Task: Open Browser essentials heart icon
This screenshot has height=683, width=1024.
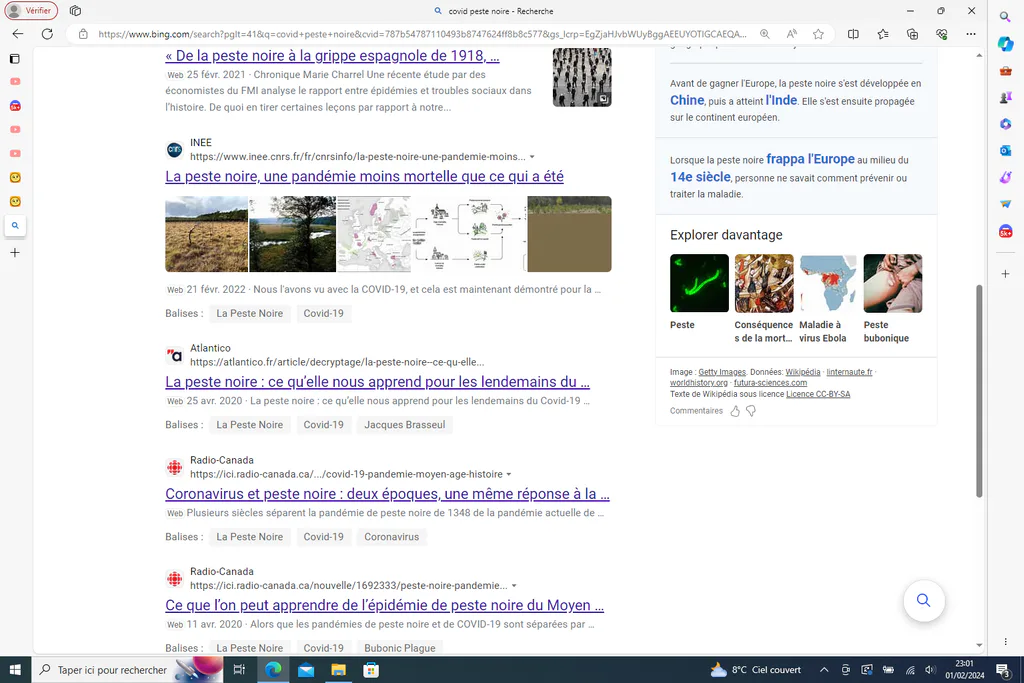Action: pyautogui.click(x=941, y=34)
